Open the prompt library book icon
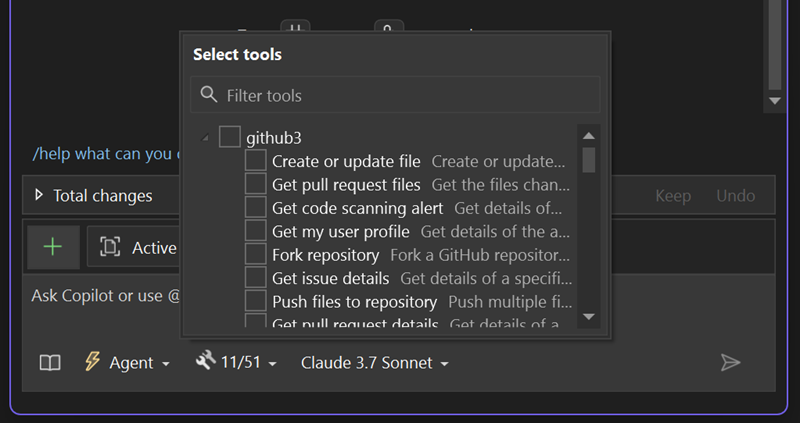The image size is (800, 423). click(50, 362)
